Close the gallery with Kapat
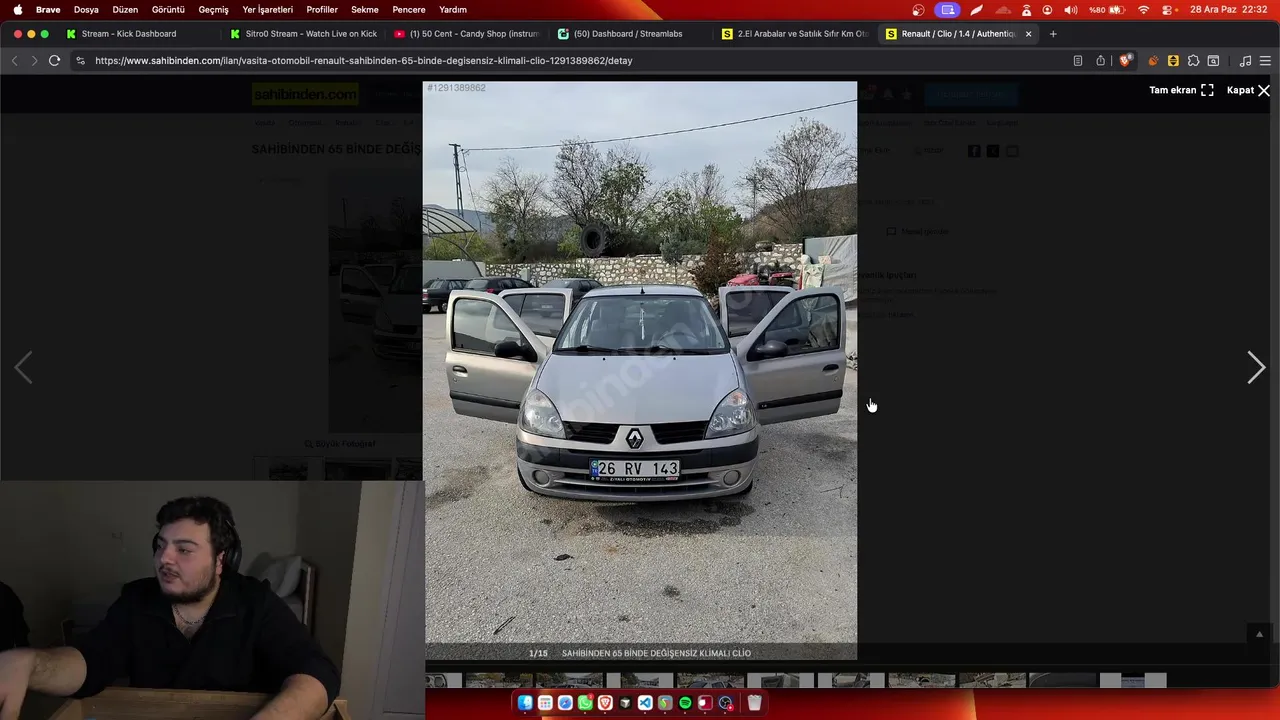Image resolution: width=1280 pixels, height=720 pixels. (1248, 90)
